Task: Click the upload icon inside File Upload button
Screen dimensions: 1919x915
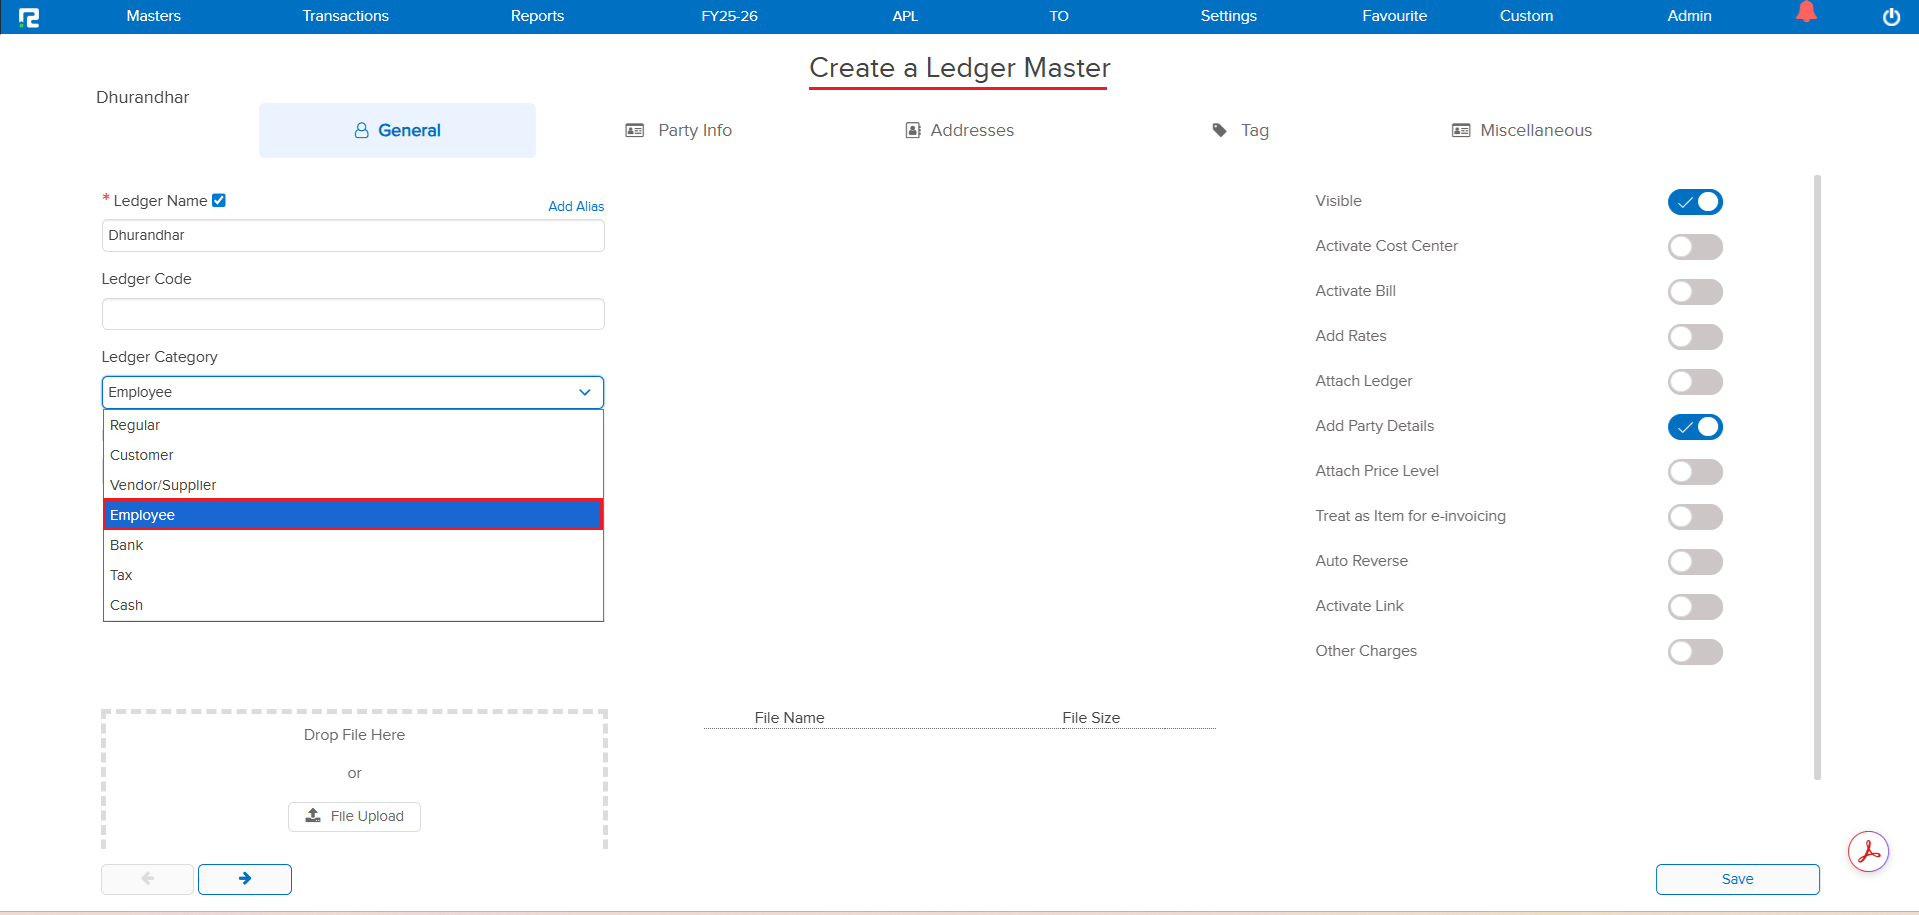Action: coord(315,816)
